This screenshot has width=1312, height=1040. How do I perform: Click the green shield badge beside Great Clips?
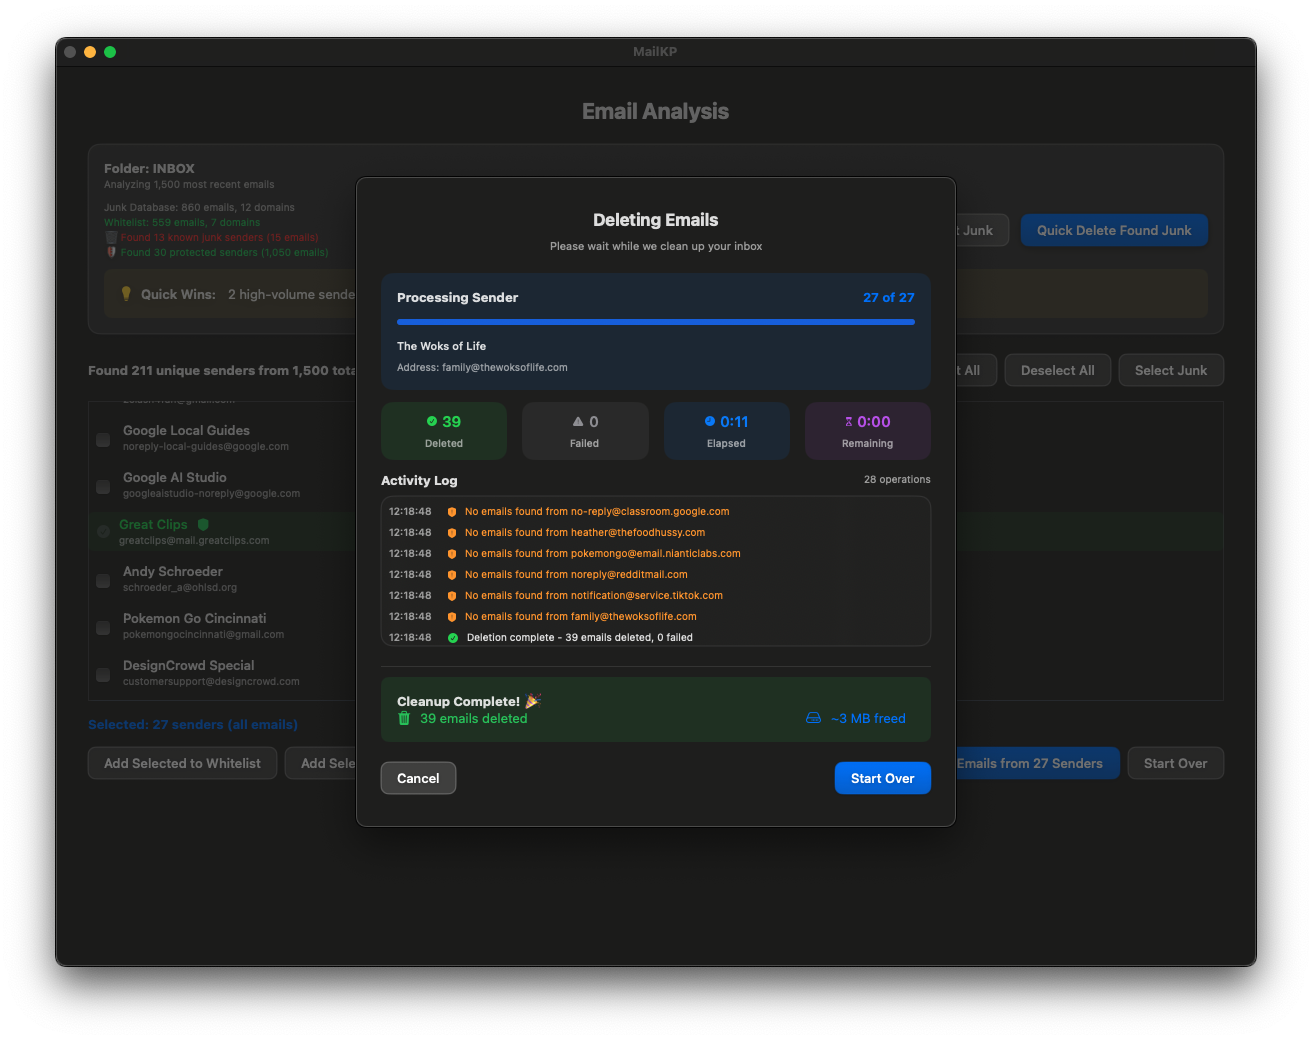coord(203,524)
